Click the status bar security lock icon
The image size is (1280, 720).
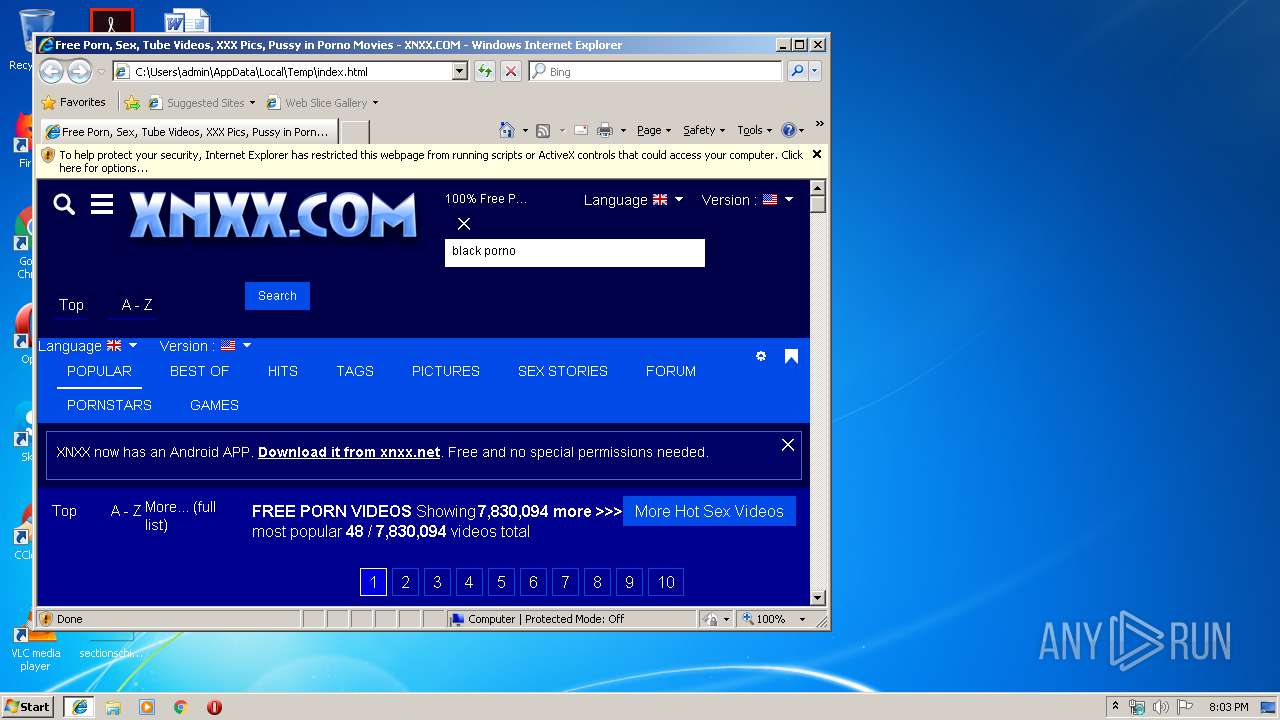710,619
